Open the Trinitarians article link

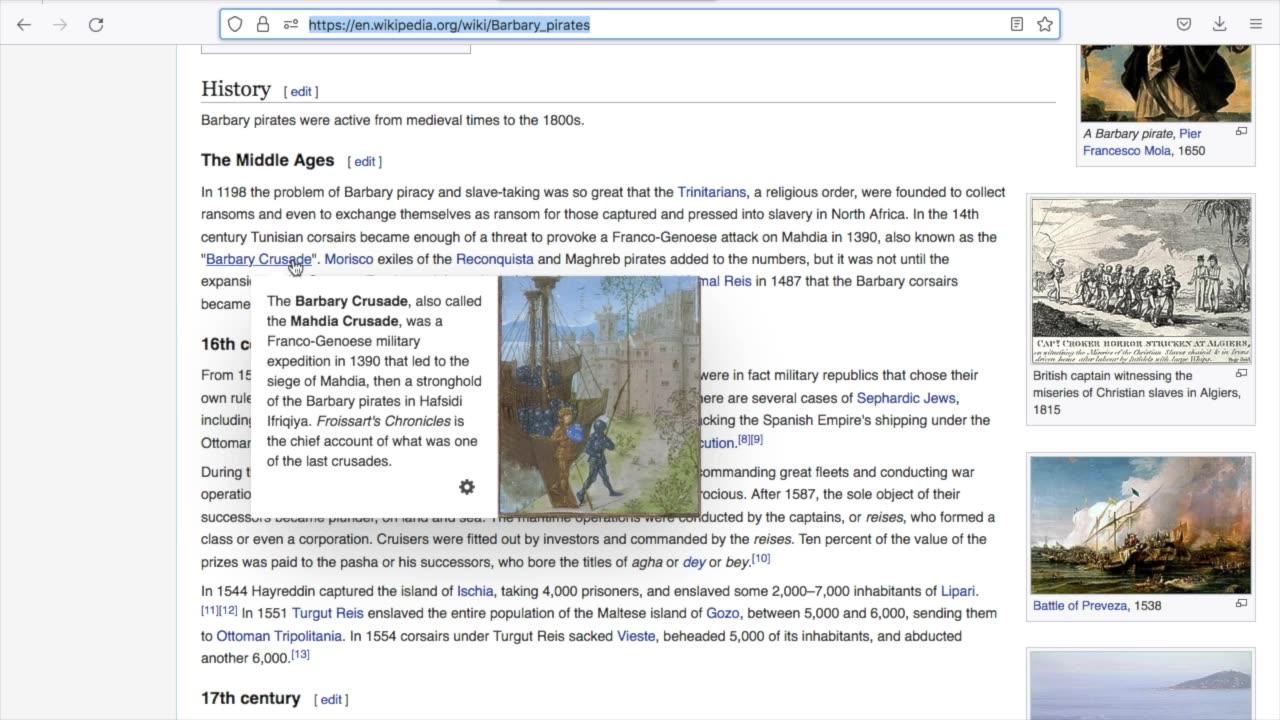(712, 192)
